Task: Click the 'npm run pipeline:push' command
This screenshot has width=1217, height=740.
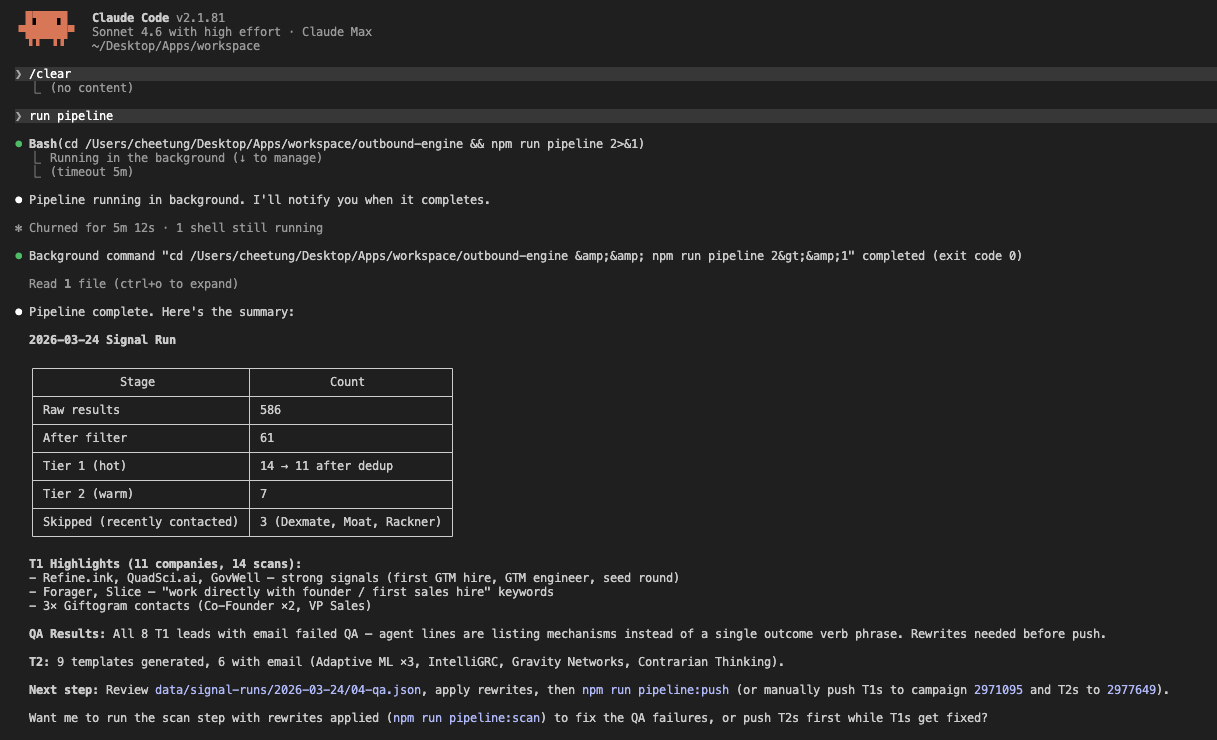Action: pyautogui.click(x=653, y=690)
